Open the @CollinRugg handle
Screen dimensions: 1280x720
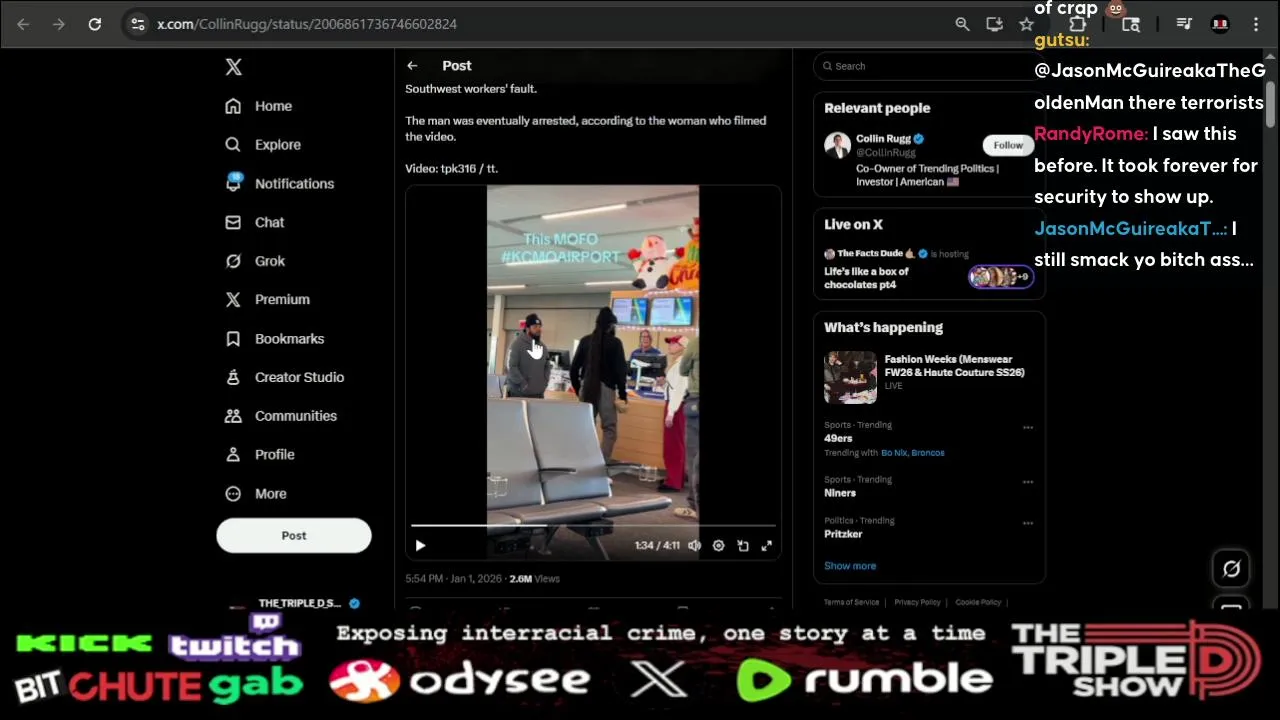click(885, 152)
